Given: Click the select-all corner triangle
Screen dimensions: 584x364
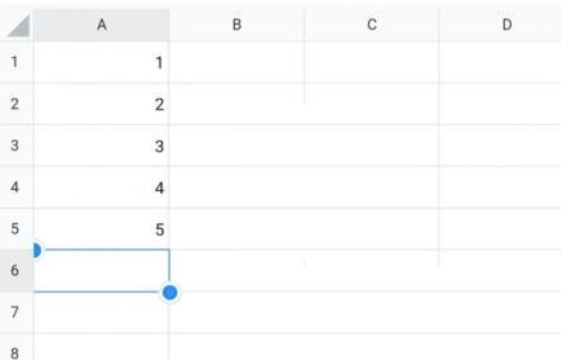Looking at the screenshot, I should (x=19, y=26).
